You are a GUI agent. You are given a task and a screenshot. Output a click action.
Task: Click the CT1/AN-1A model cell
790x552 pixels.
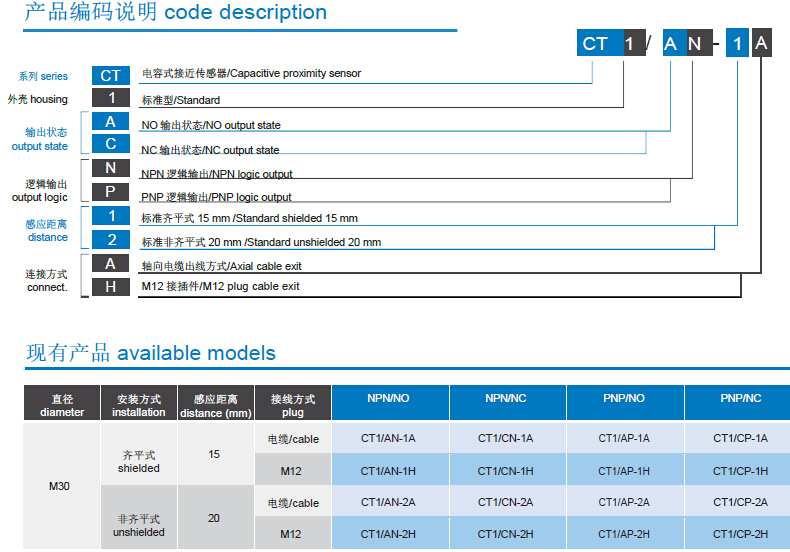click(x=389, y=439)
